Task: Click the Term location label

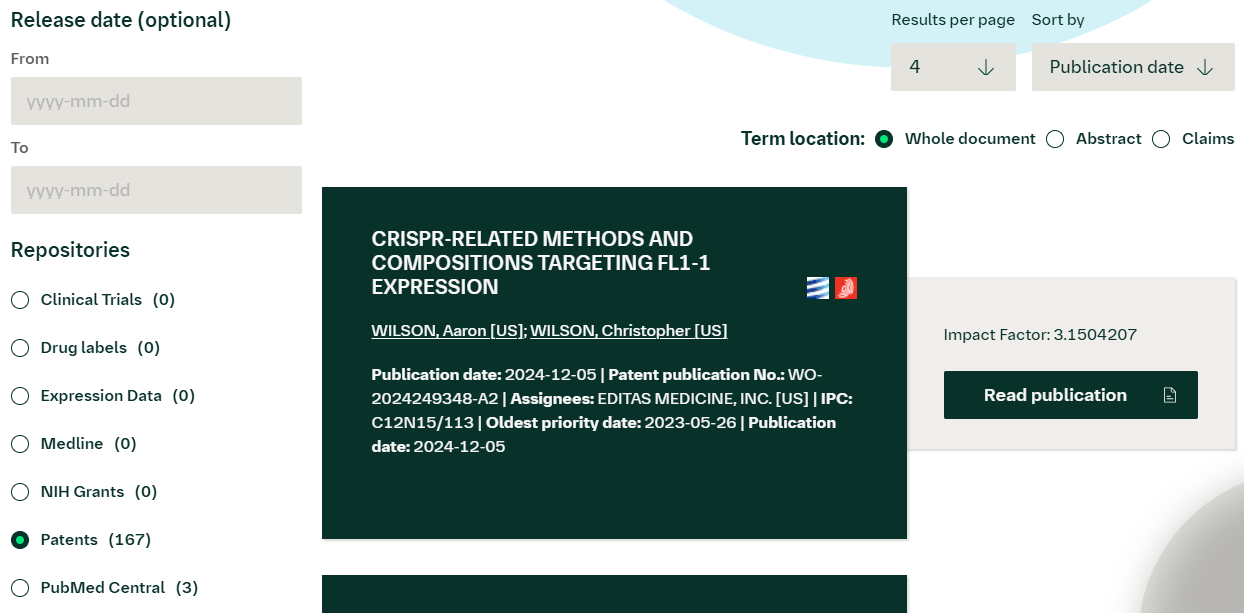Action: 803,139
